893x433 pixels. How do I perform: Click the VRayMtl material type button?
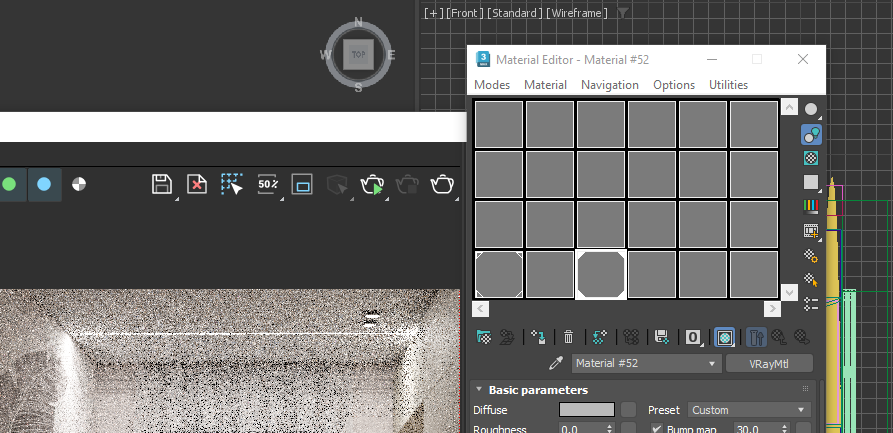click(x=769, y=364)
